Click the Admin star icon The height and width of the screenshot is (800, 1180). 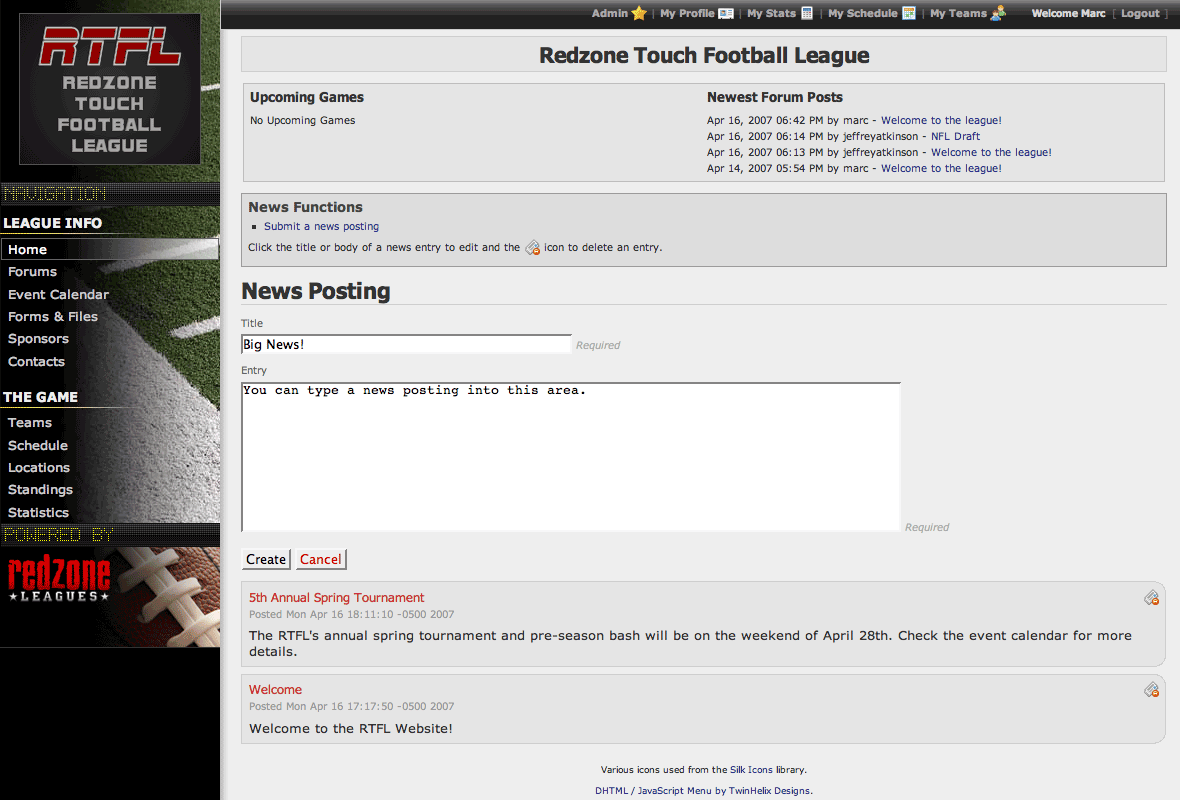(639, 14)
